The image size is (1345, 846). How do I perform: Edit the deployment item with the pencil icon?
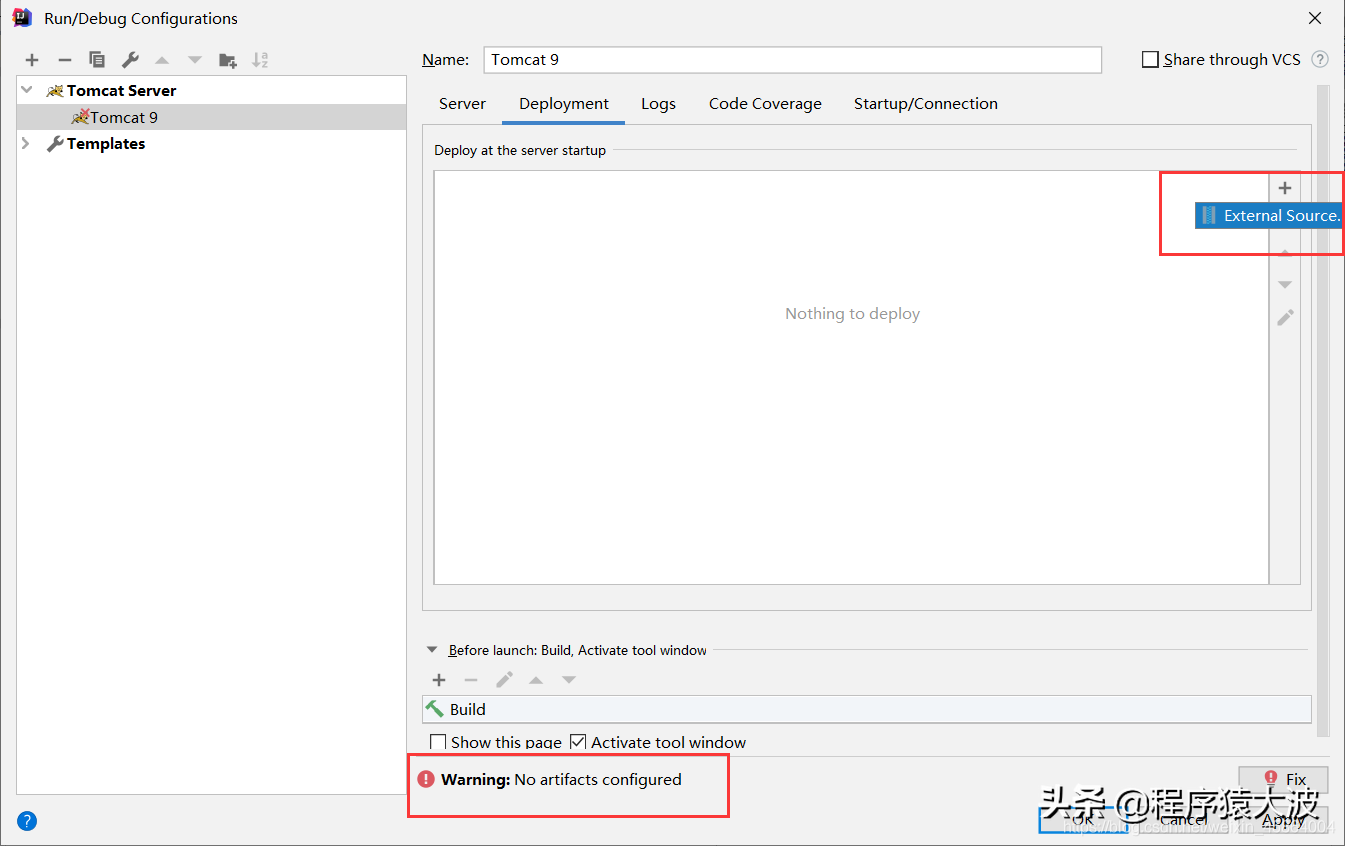click(x=1285, y=317)
